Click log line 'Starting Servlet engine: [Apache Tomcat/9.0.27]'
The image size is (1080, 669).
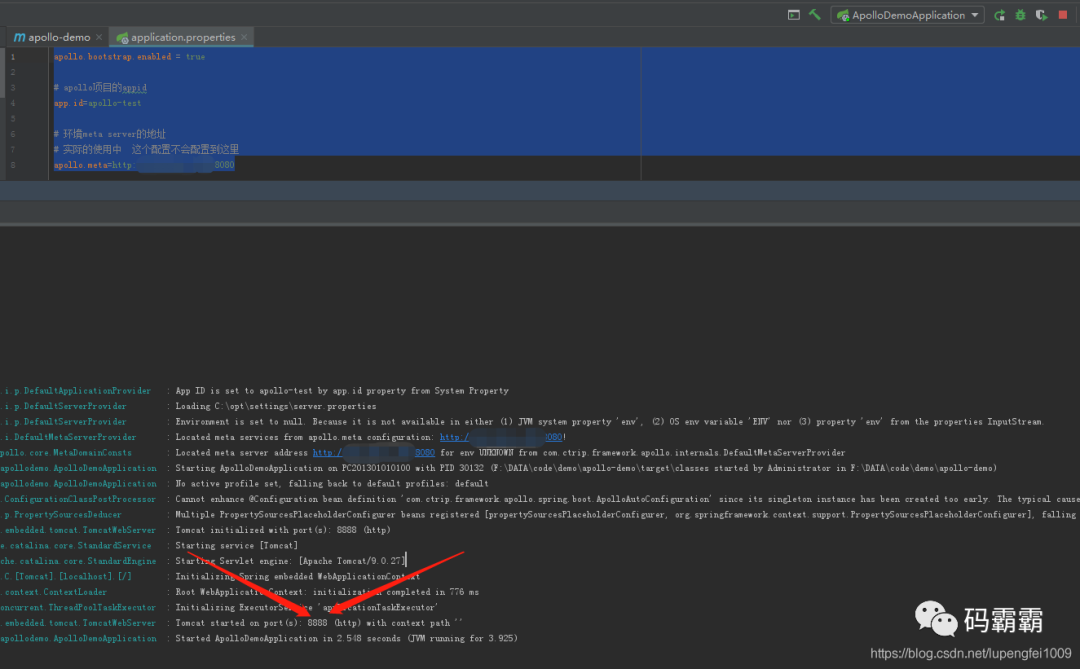tap(290, 561)
